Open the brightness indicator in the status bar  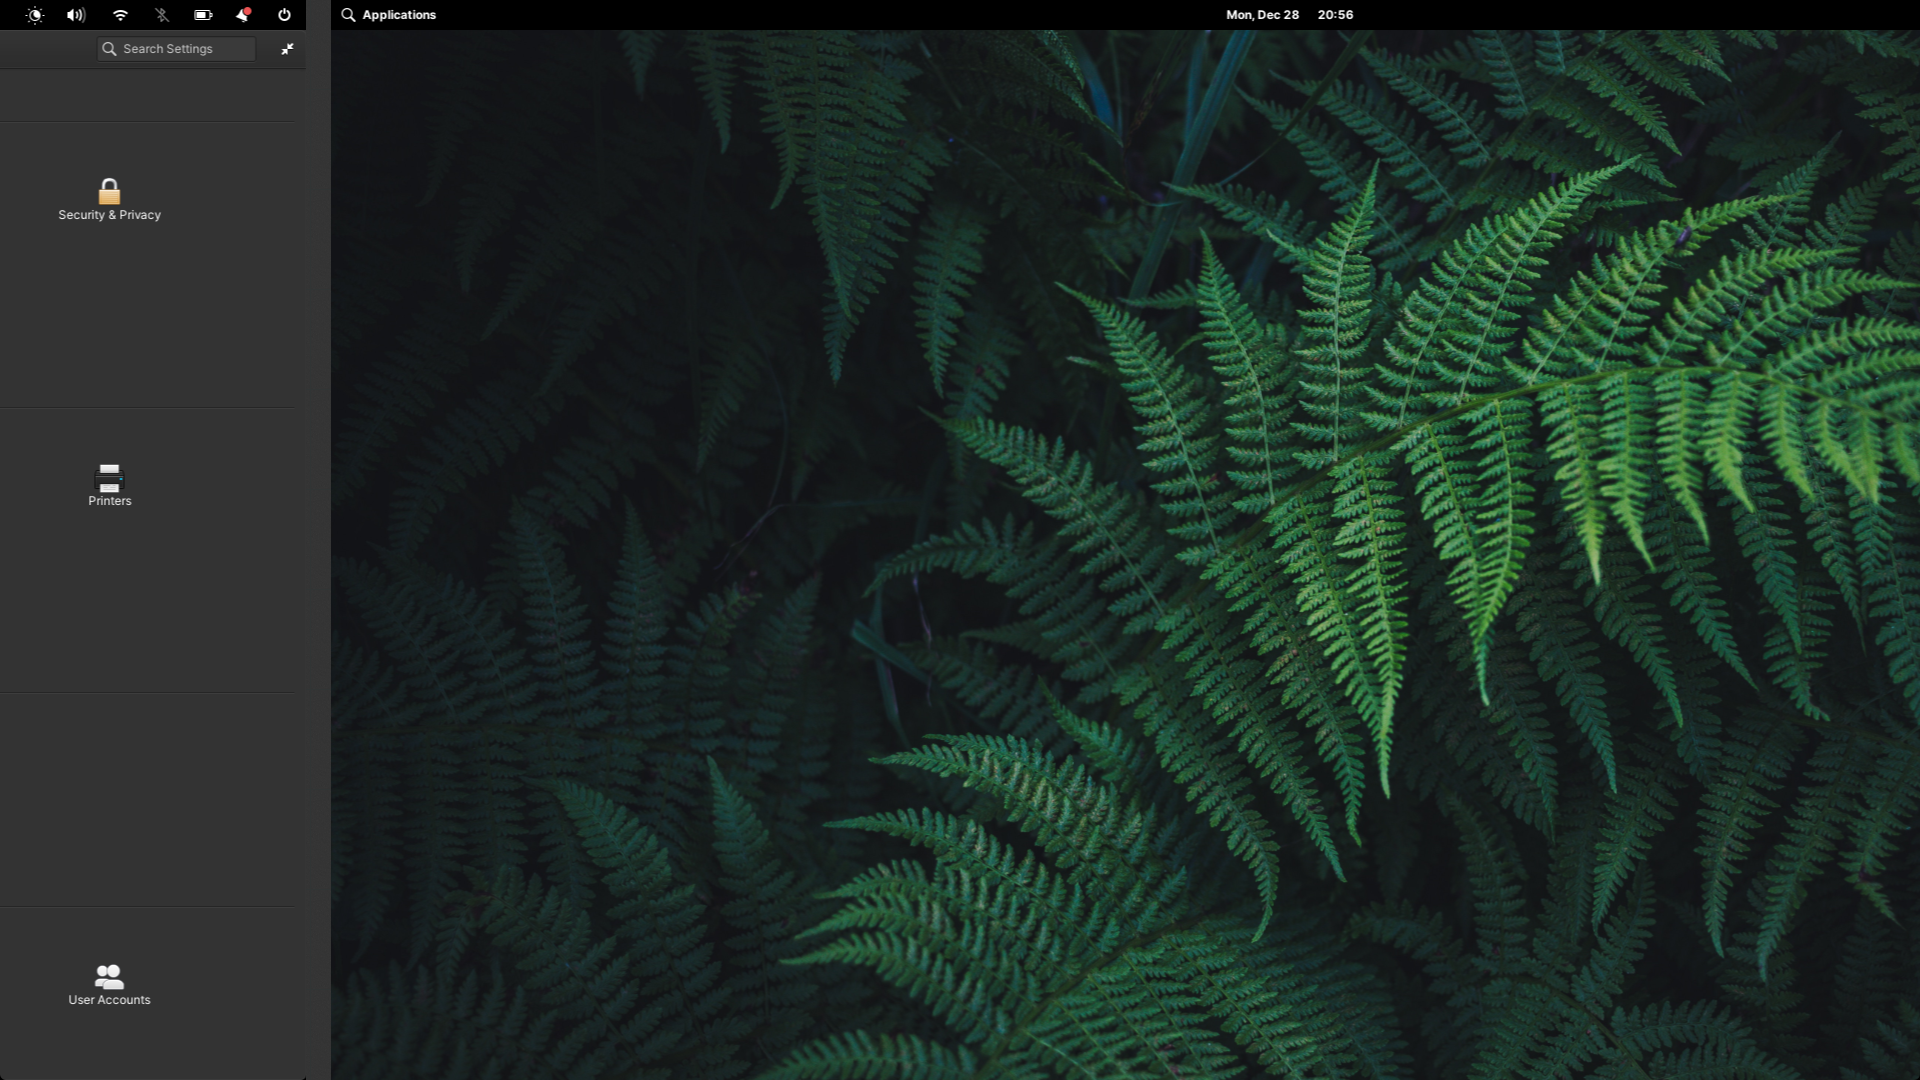point(36,15)
